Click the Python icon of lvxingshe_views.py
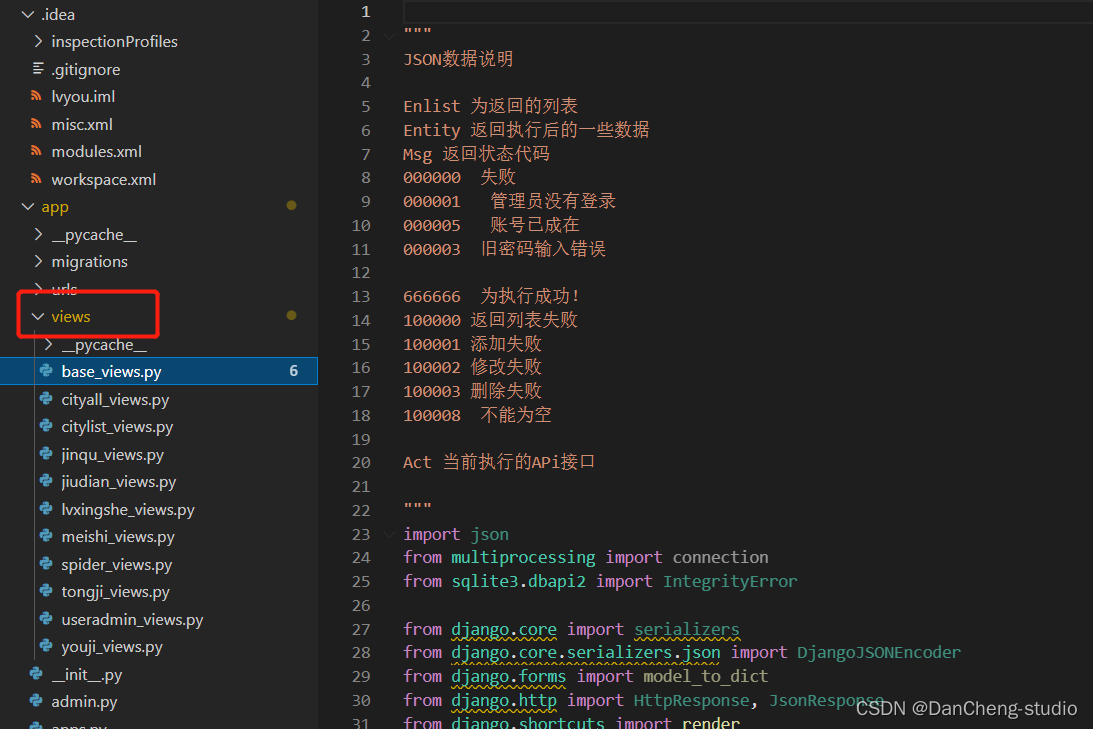This screenshot has height=729, width=1093. 47,509
